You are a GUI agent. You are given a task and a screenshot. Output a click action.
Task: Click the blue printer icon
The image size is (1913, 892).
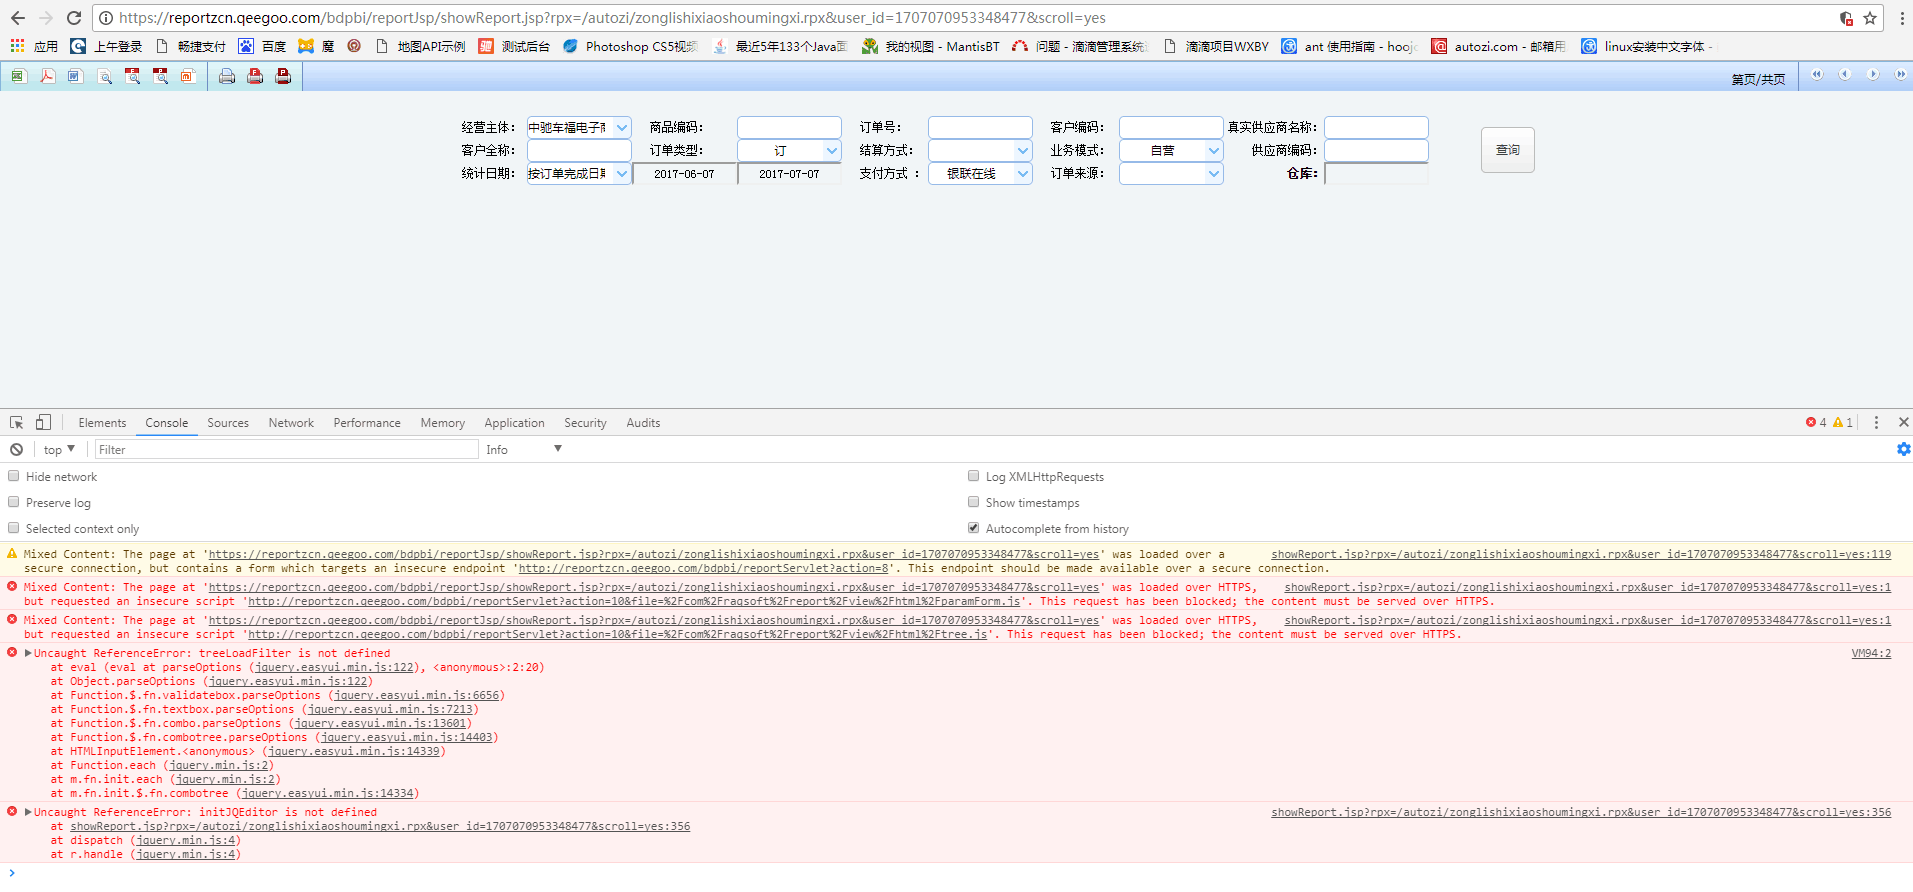[x=227, y=76]
